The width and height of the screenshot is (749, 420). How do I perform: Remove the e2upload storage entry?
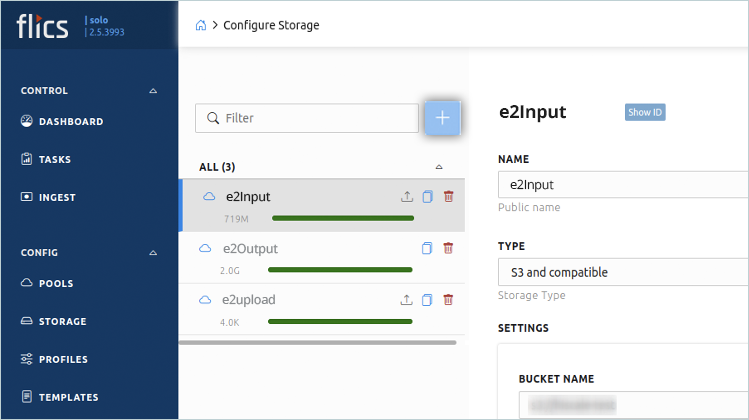(x=448, y=299)
